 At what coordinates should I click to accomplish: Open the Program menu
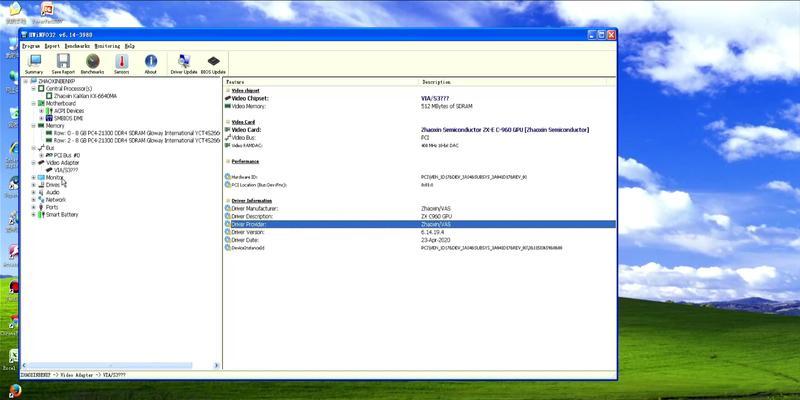tap(31, 46)
